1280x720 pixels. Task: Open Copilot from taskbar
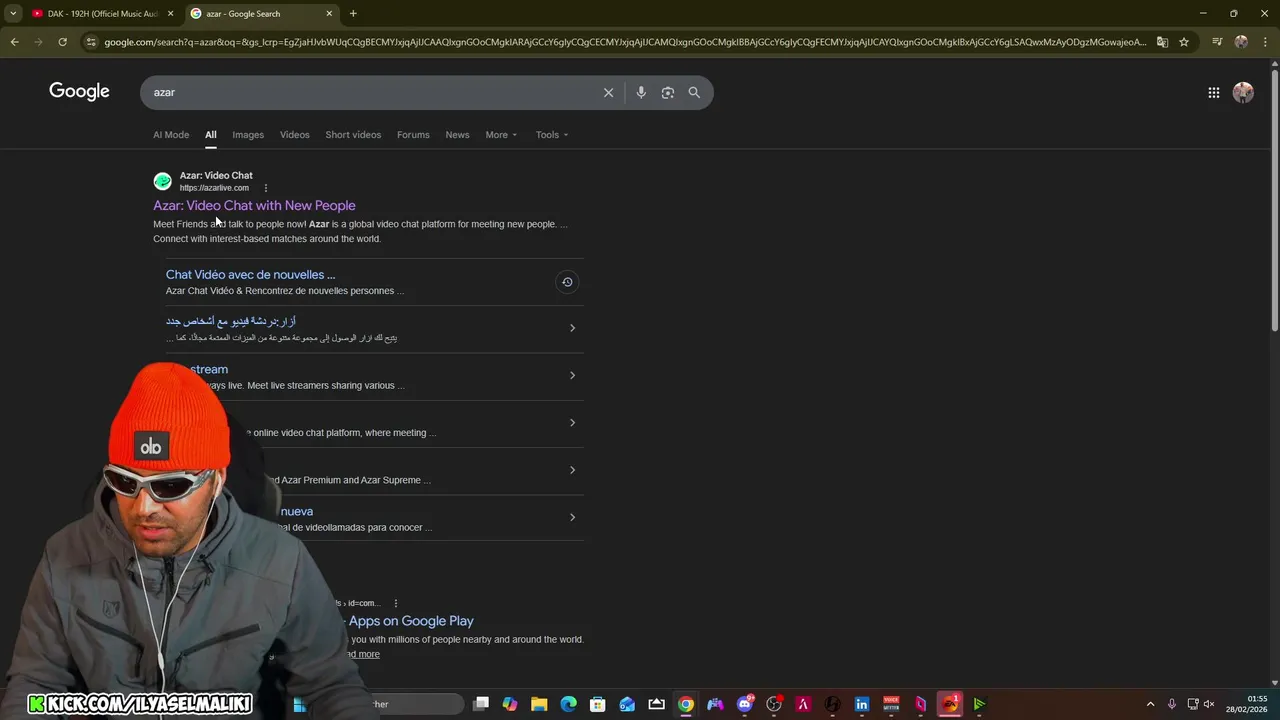point(510,704)
